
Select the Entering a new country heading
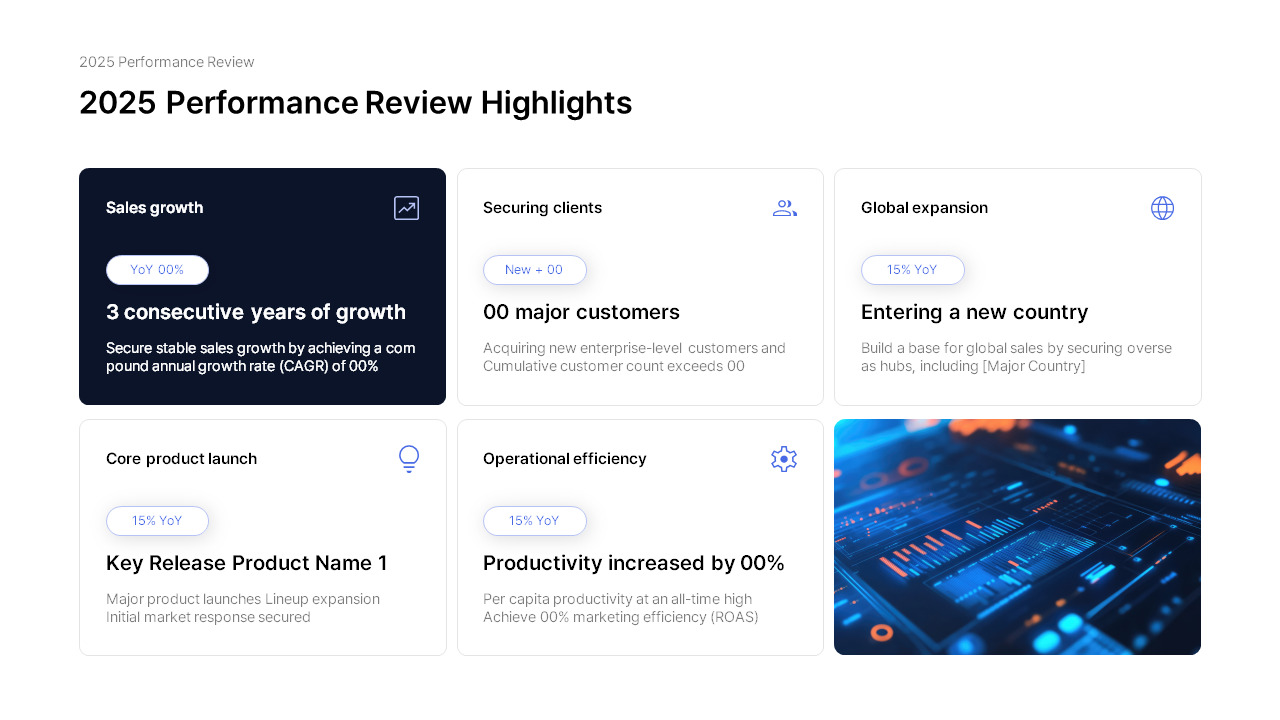click(x=974, y=312)
